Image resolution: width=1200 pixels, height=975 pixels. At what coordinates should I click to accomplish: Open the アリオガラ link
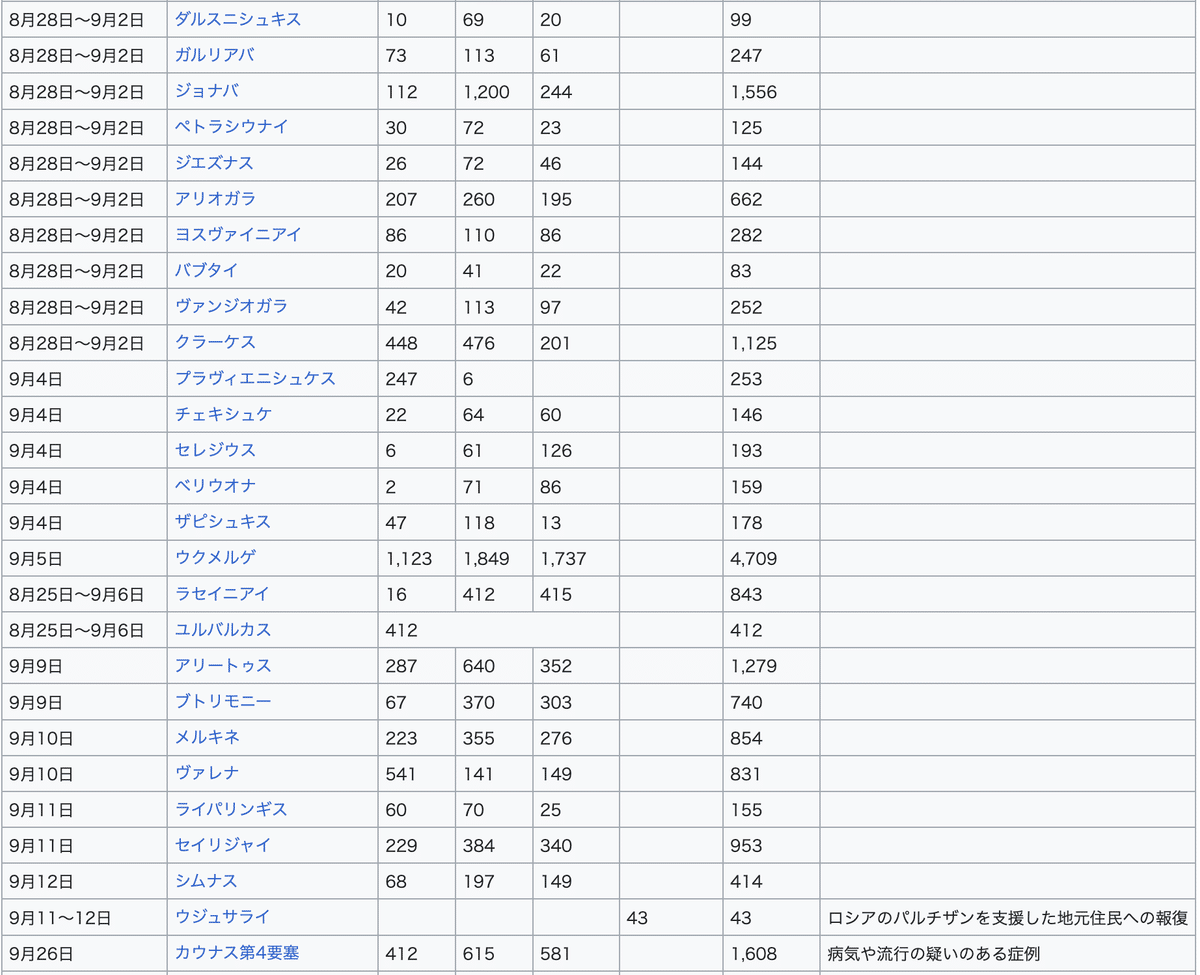click(215, 199)
